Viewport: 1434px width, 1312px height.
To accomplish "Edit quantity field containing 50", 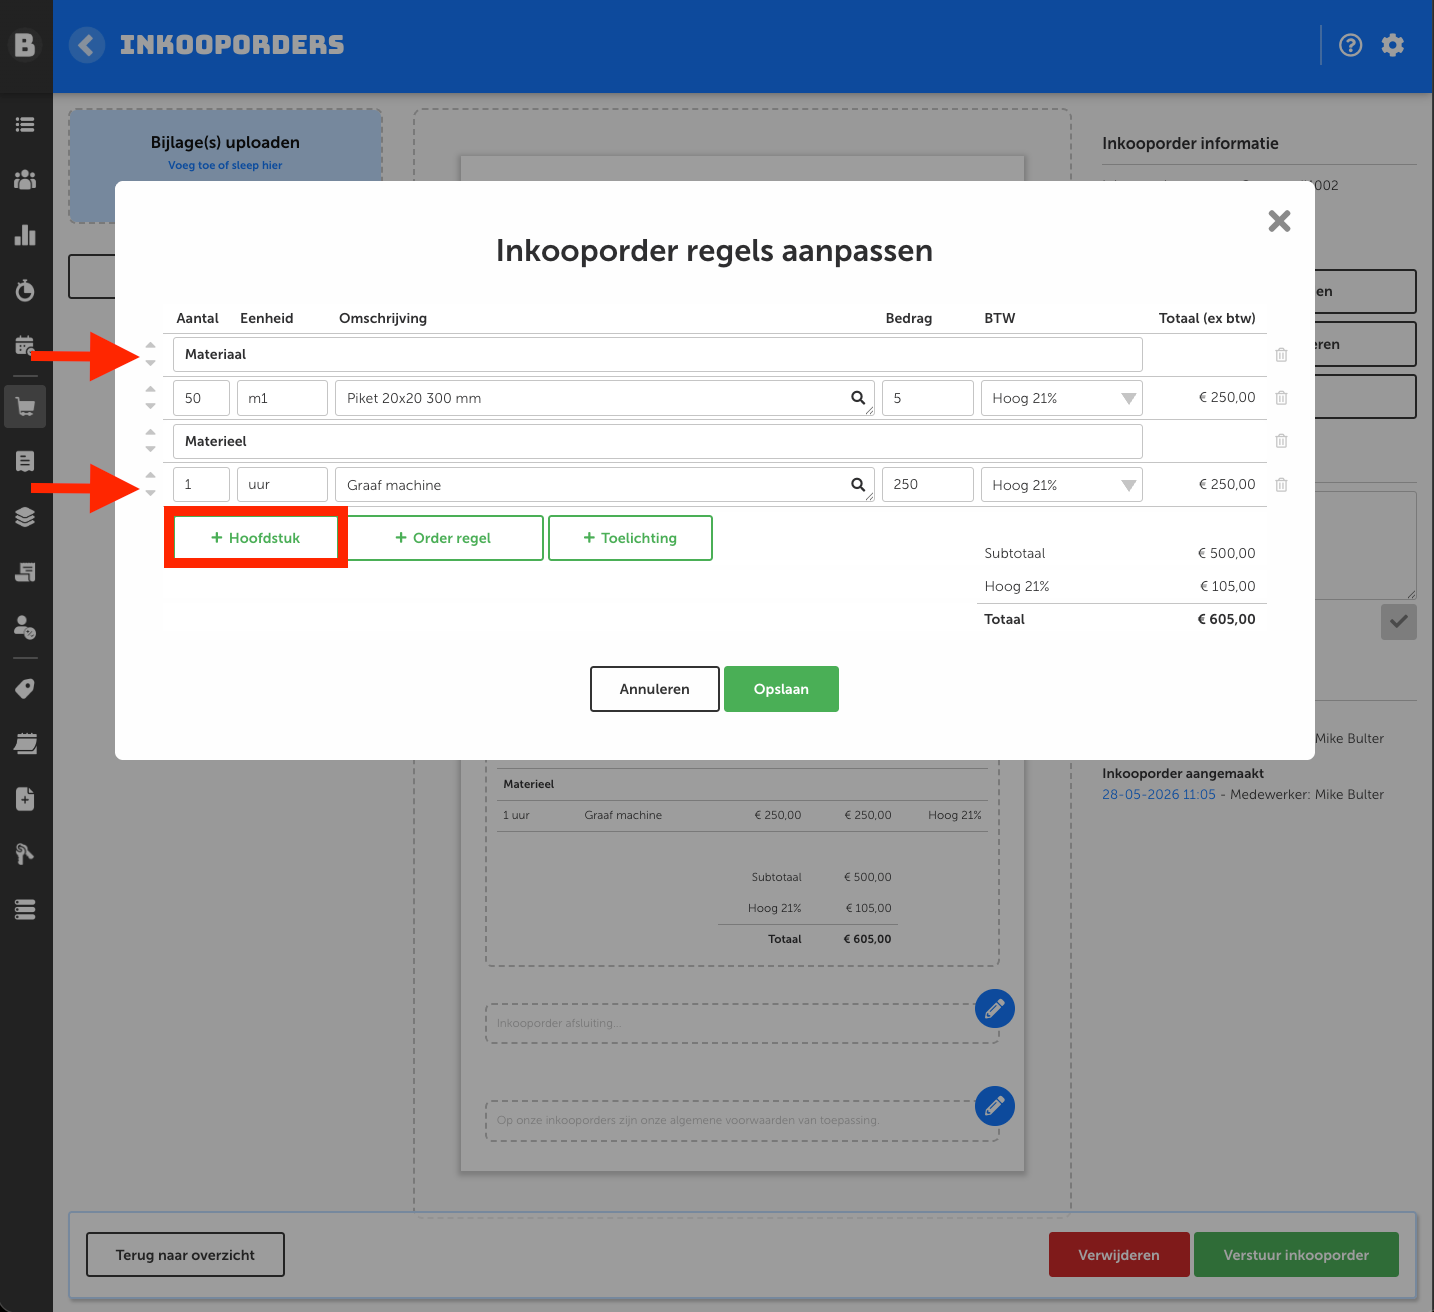I will coord(201,398).
